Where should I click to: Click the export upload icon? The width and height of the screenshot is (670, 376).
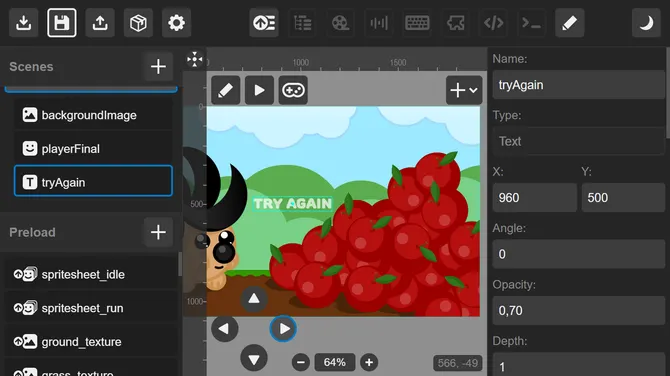point(100,23)
